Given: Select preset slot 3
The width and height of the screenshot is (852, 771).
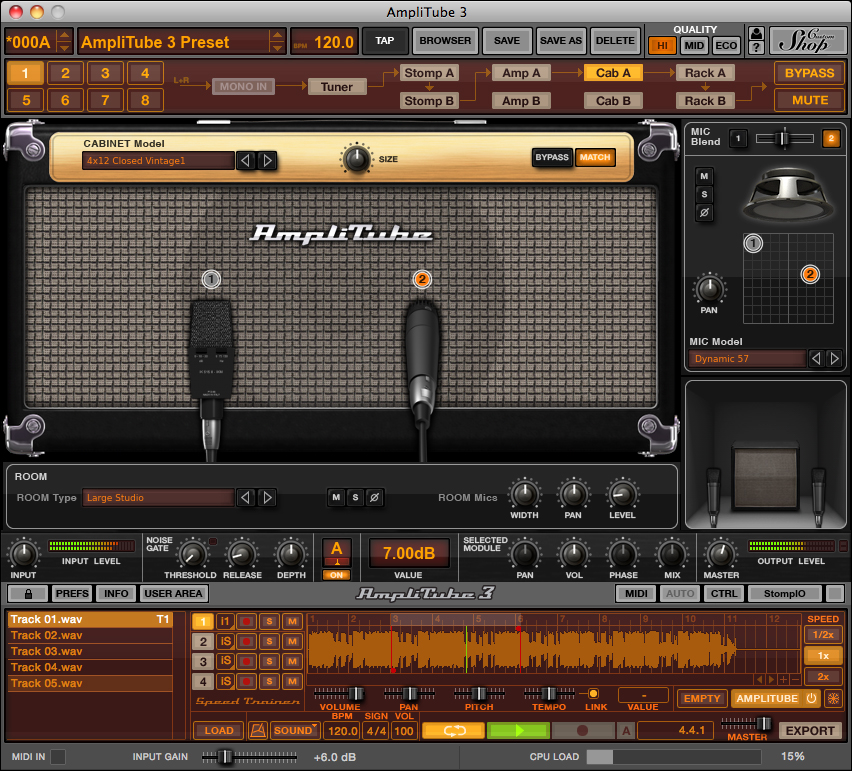Looking at the screenshot, I should [x=103, y=73].
